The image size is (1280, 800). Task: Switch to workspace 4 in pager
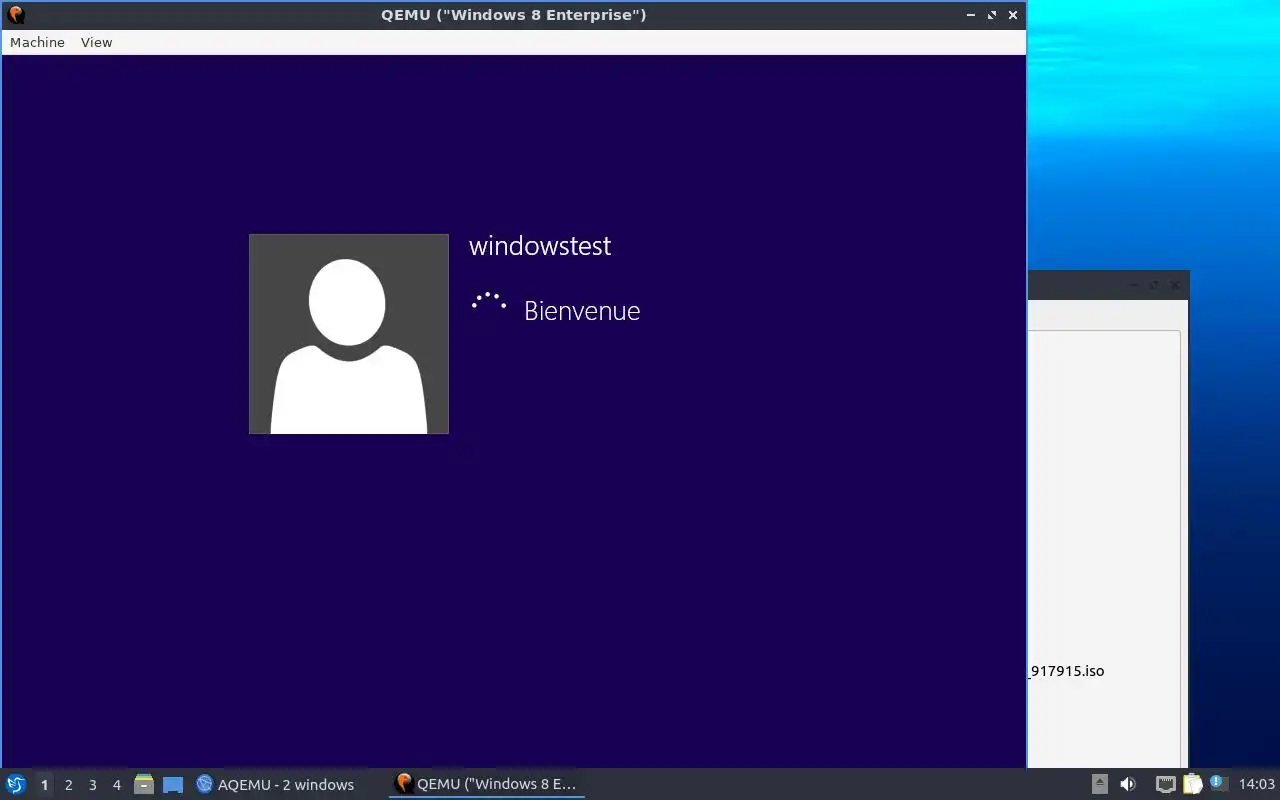116,785
